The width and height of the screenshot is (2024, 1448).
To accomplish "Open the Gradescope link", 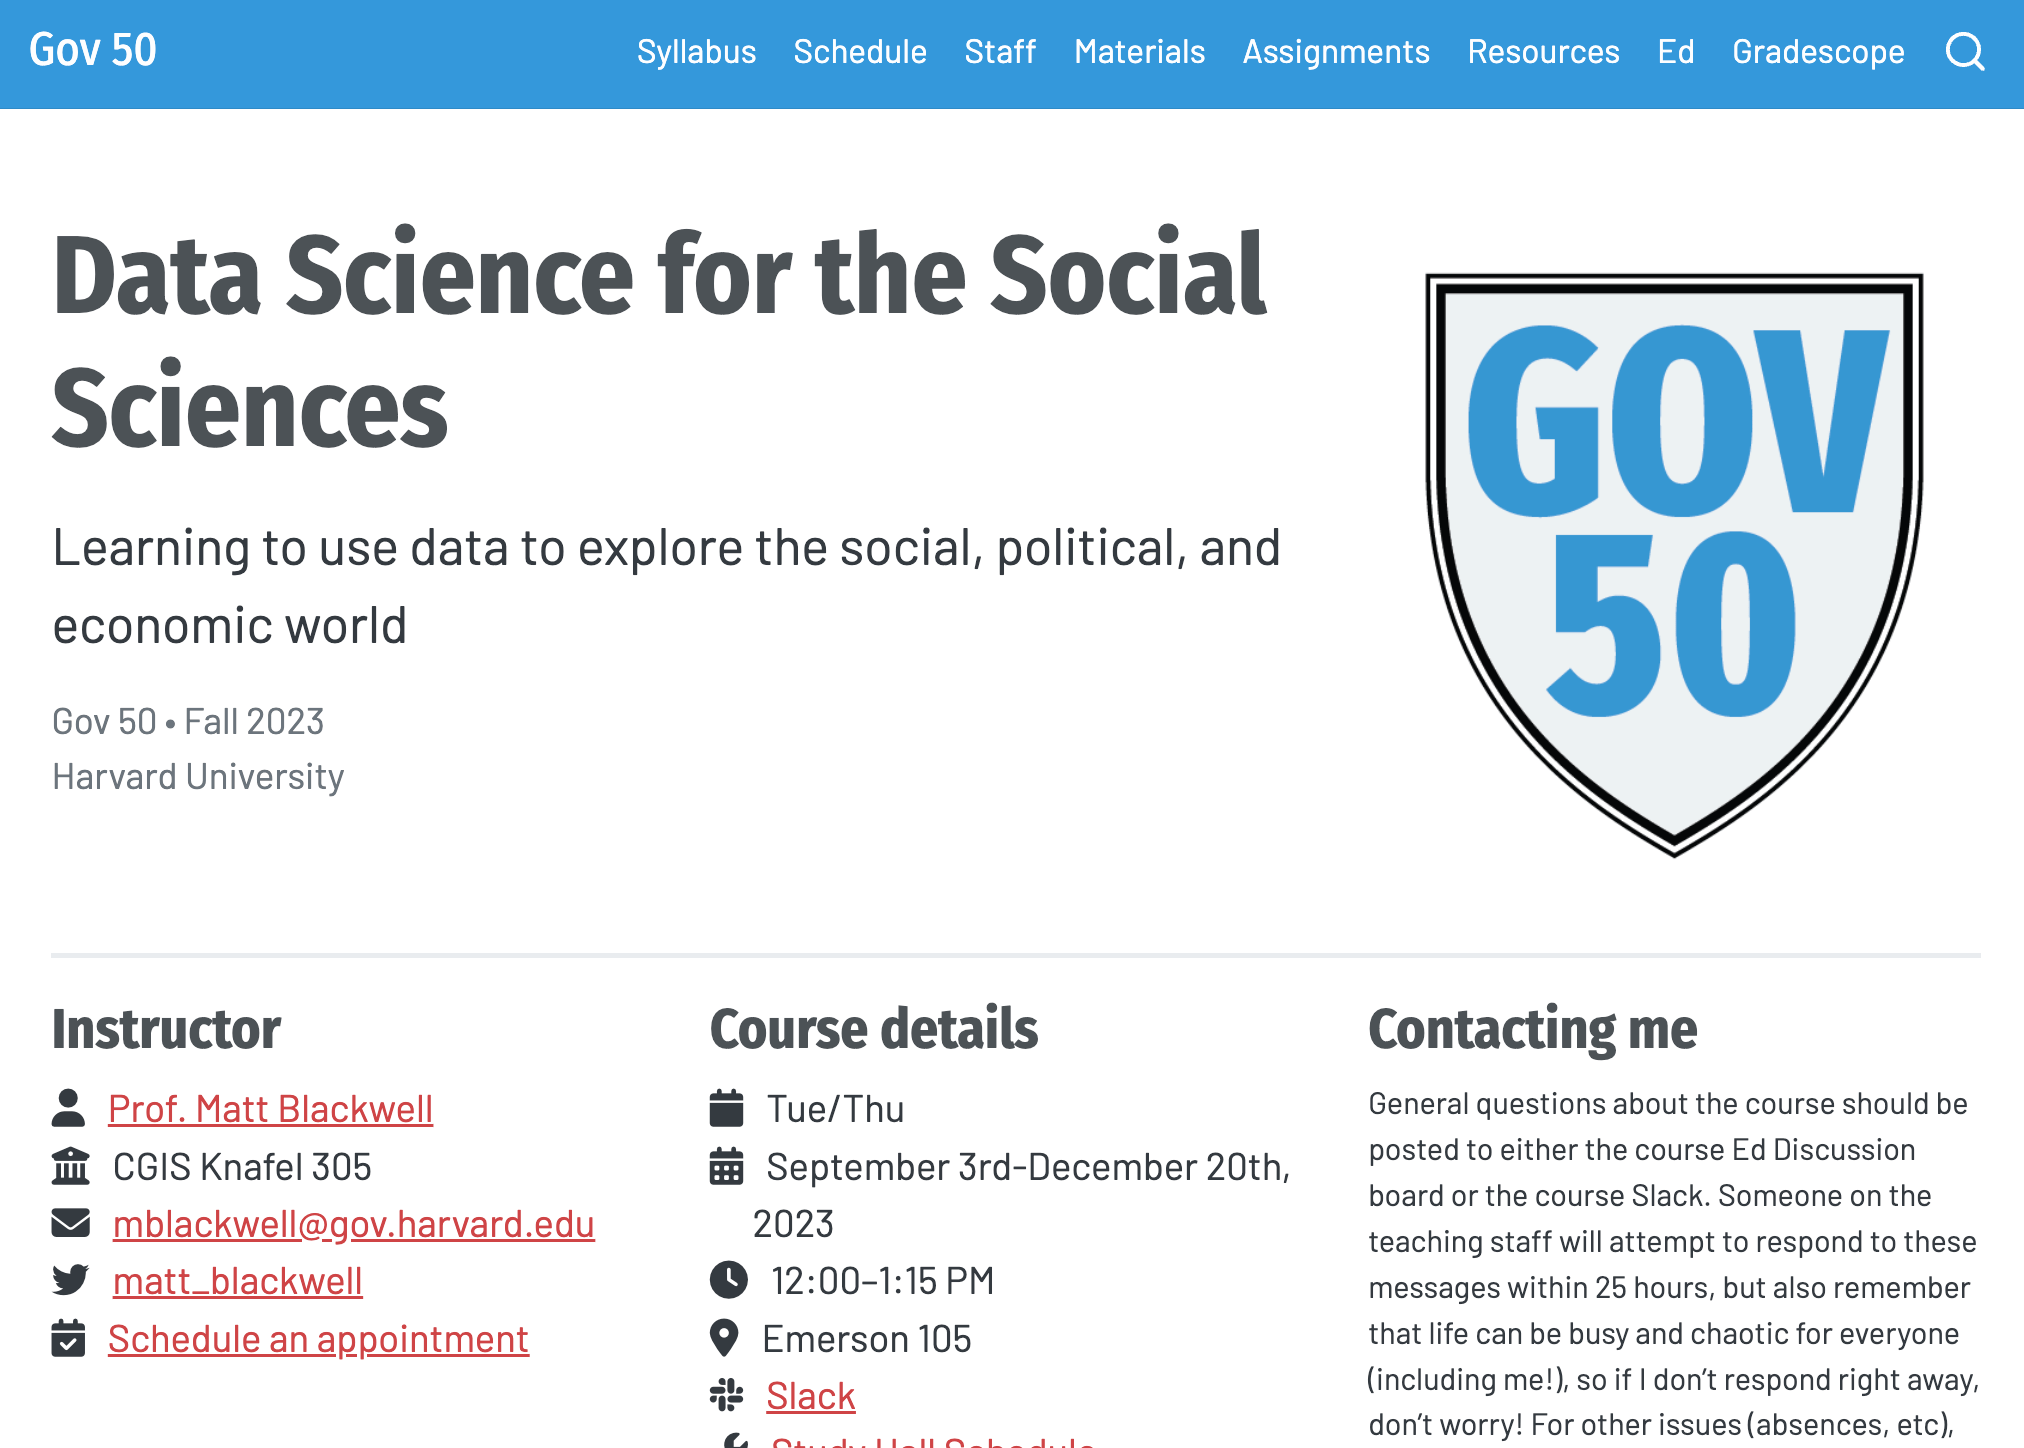I will (x=1818, y=52).
